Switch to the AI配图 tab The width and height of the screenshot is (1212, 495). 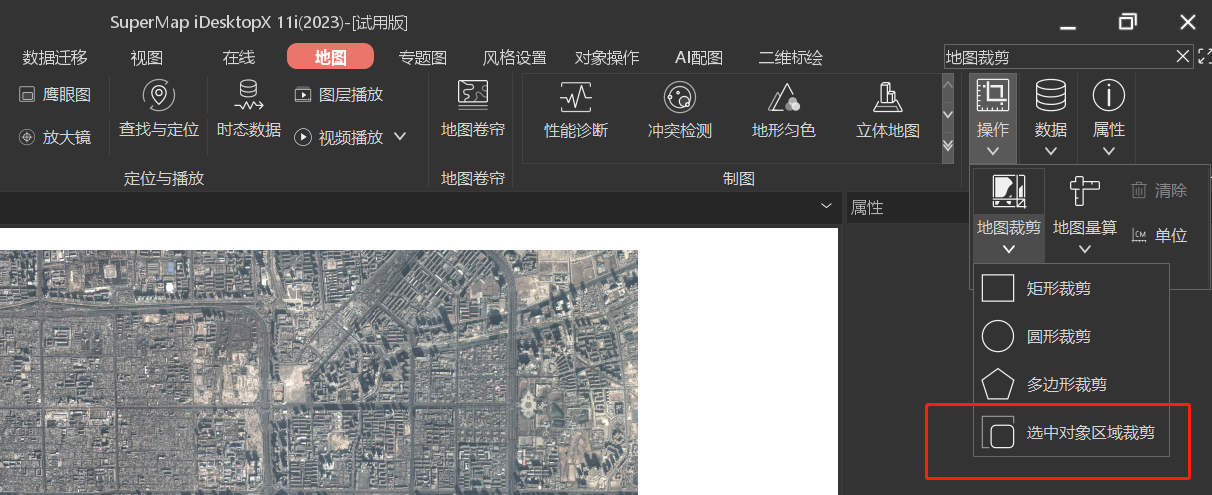699,58
